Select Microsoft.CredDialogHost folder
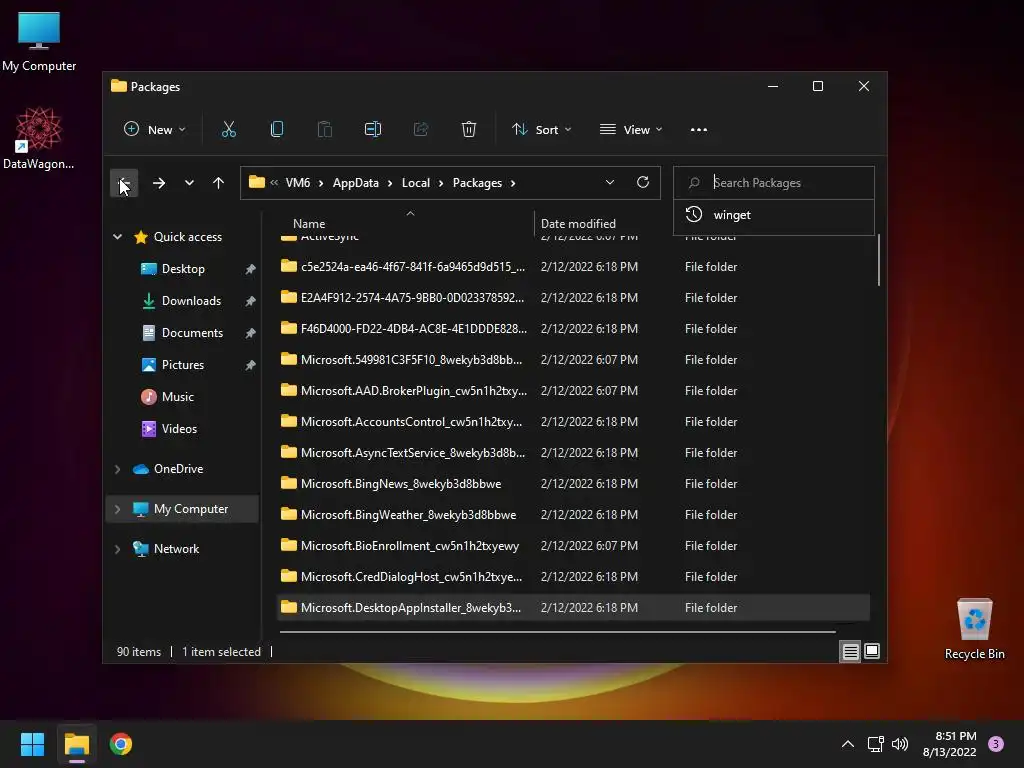The height and width of the screenshot is (768, 1024). [x=573, y=577]
